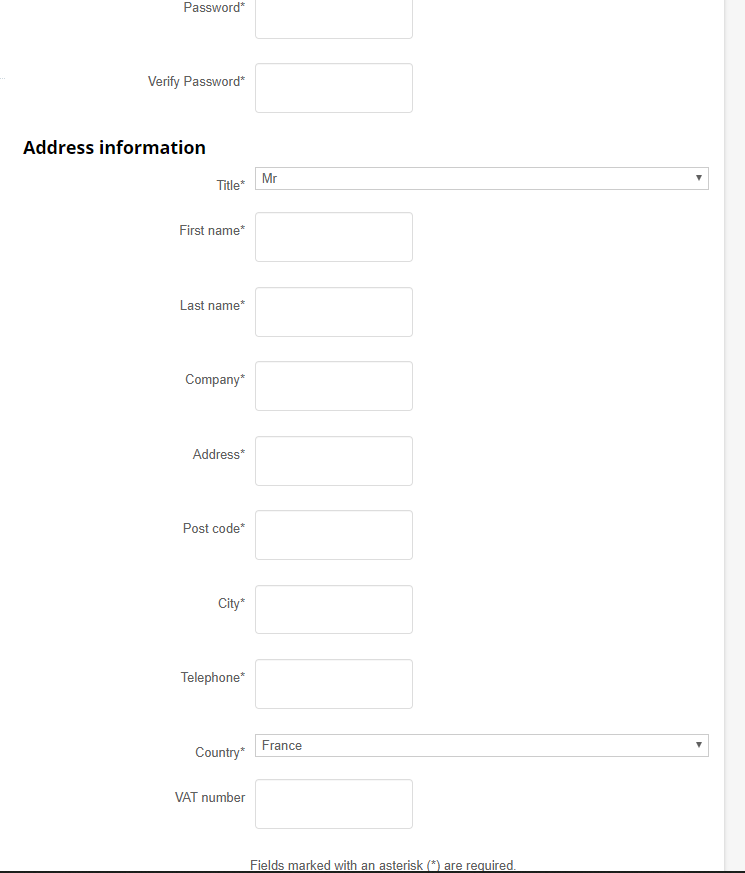The image size is (745, 873).
Task: Focus the VAT number field
Action: (x=333, y=804)
